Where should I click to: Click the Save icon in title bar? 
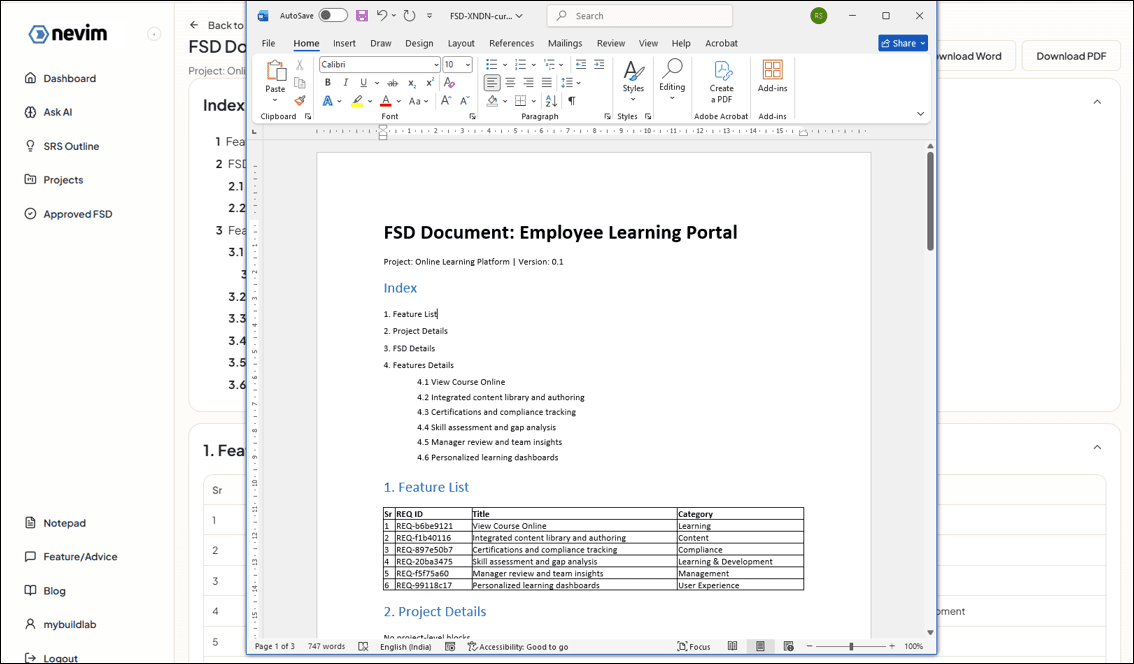pos(362,16)
